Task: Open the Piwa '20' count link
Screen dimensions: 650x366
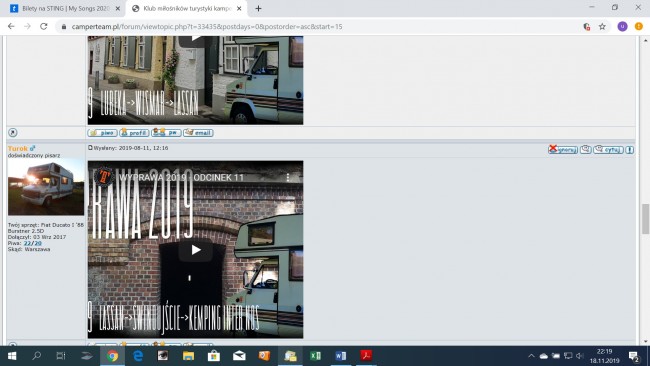Action: point(38,243)
